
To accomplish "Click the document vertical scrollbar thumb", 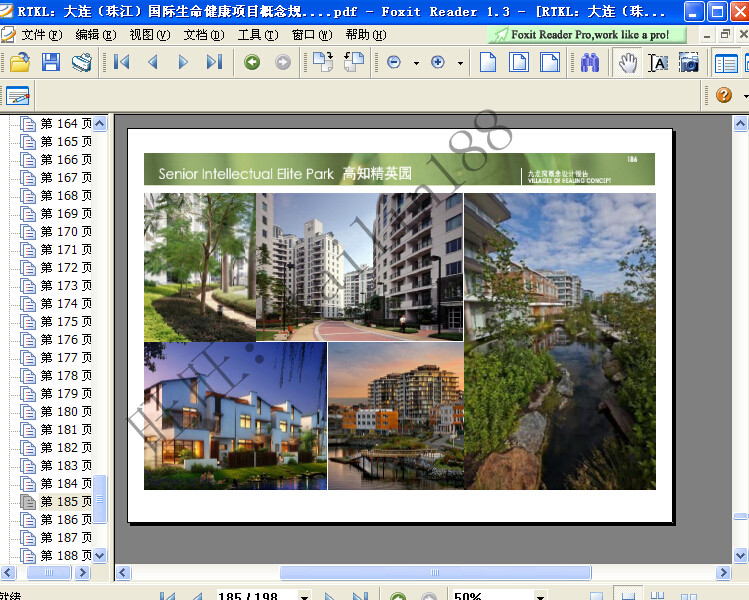I will (740, 516).
